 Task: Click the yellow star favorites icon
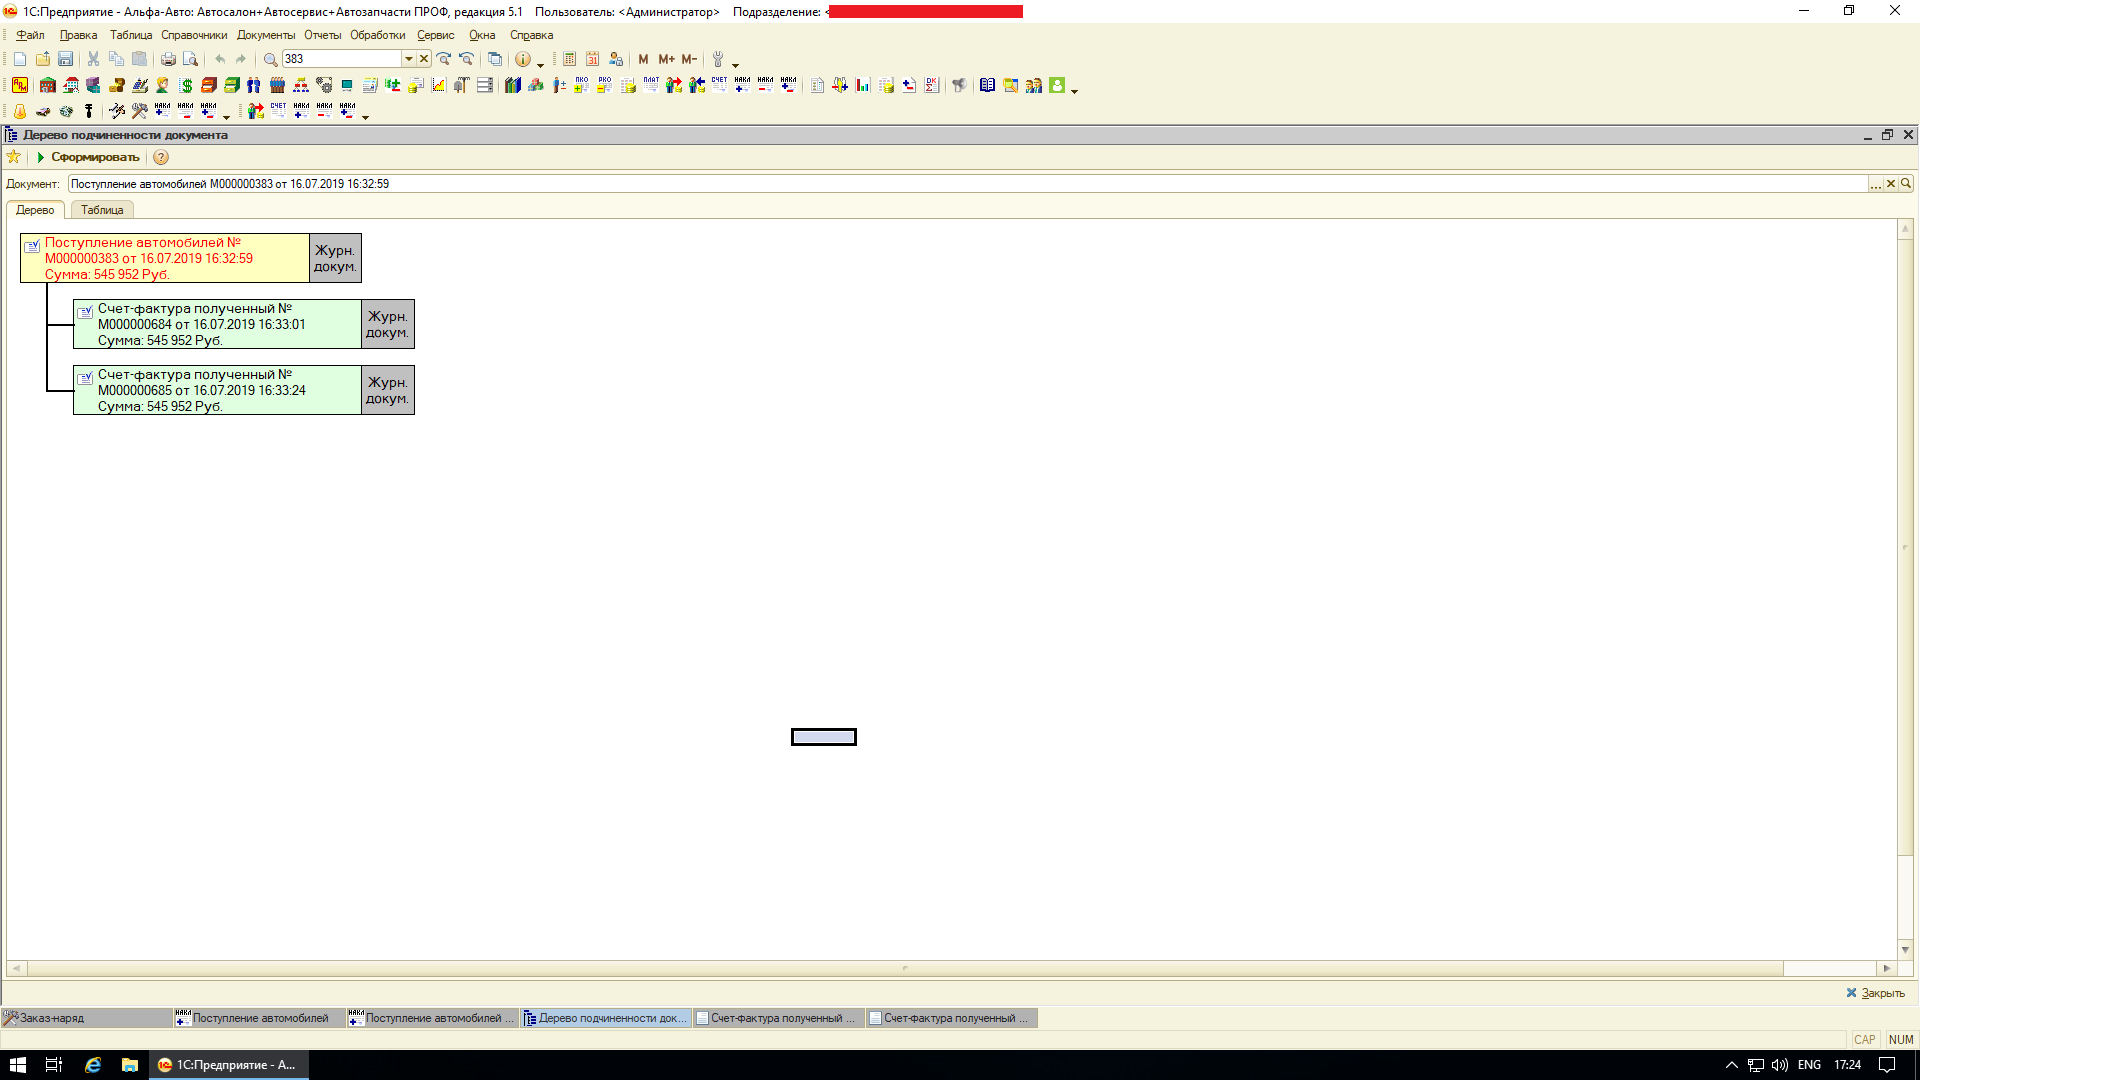click(x=14, y=157)
